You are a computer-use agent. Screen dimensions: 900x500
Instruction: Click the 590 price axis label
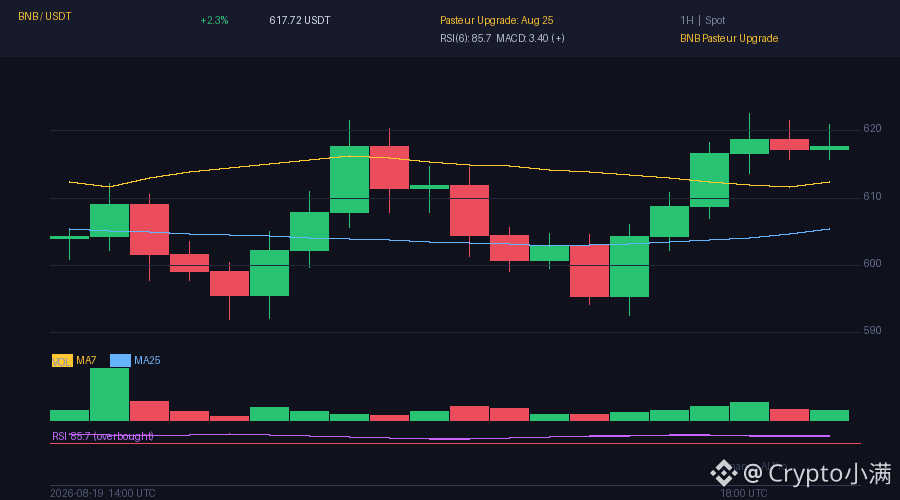point(872,331)
